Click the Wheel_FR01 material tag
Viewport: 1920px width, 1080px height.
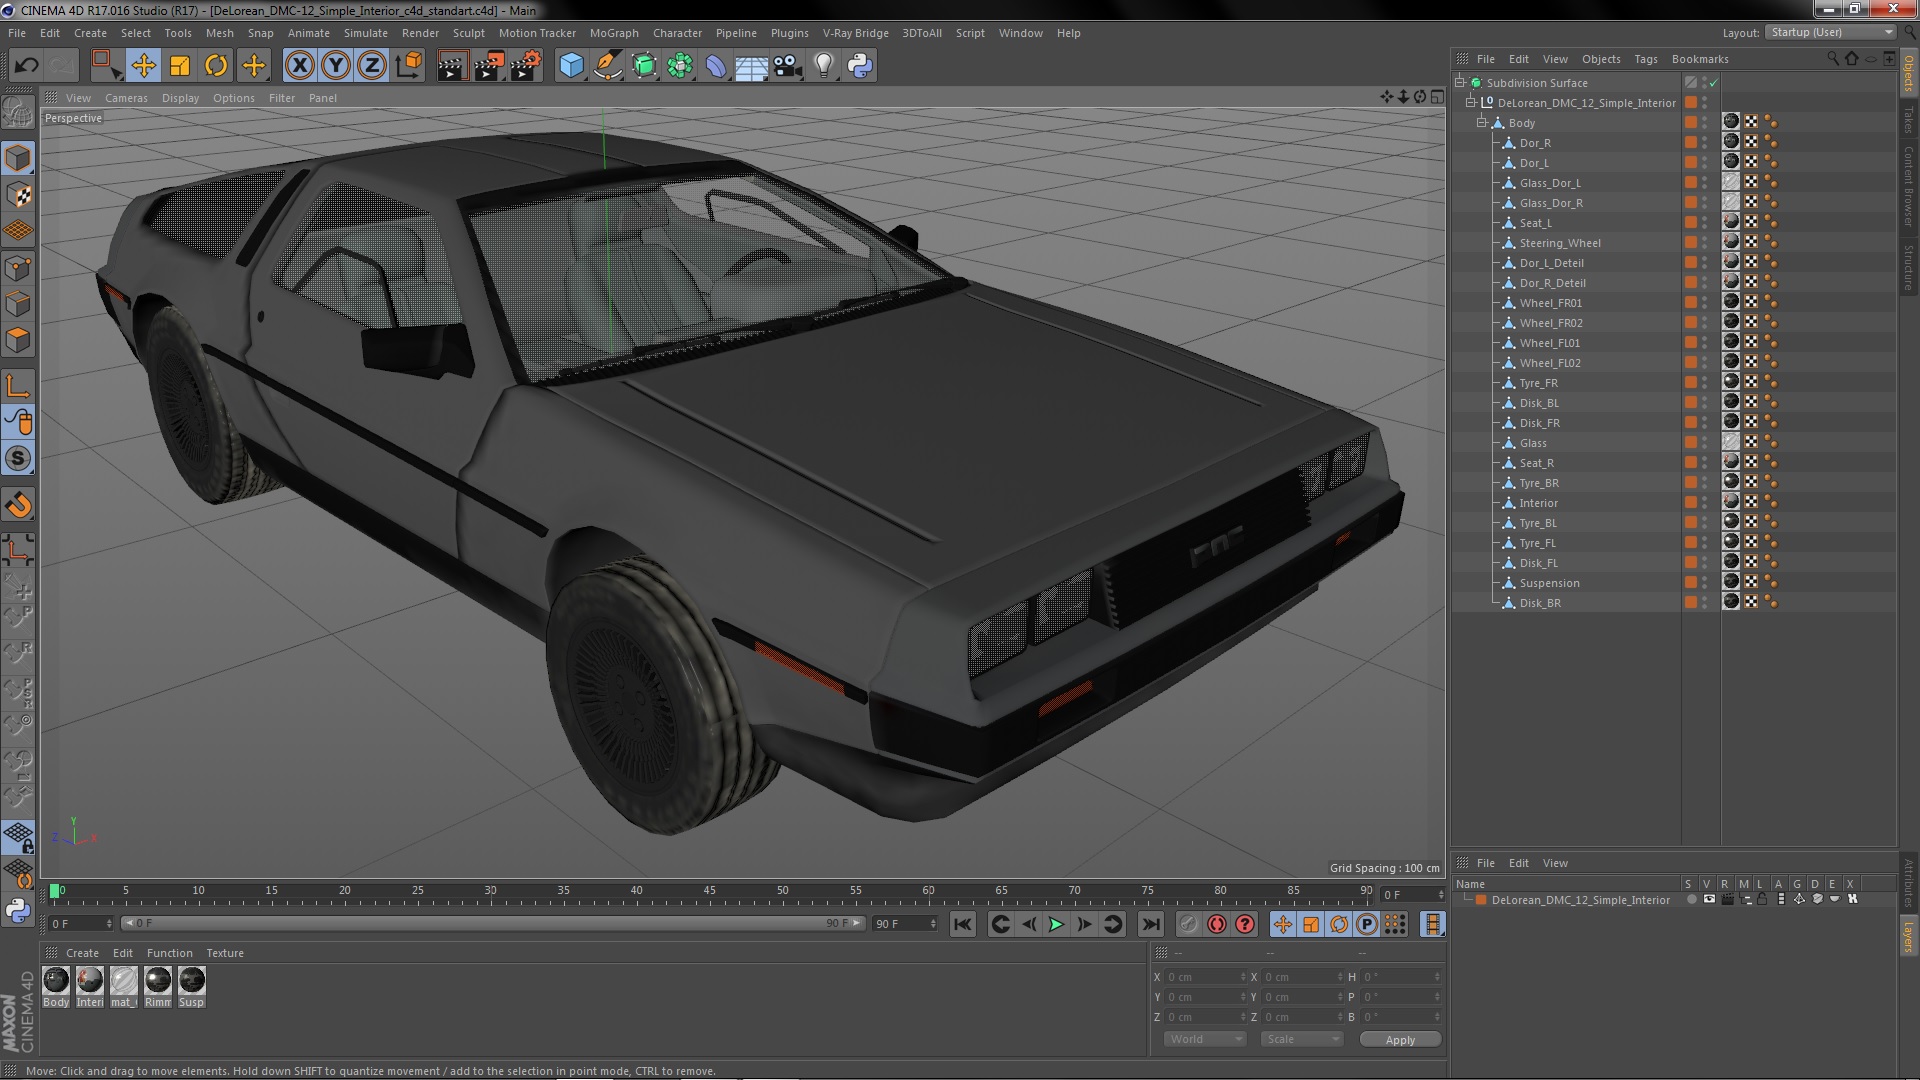(1731, 301)
